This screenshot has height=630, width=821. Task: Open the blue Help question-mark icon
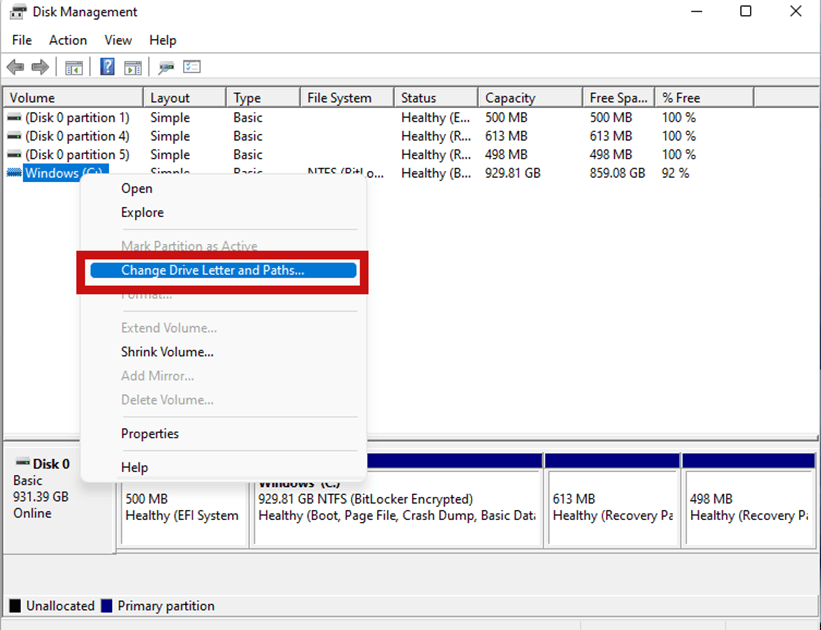pos(107,67)
